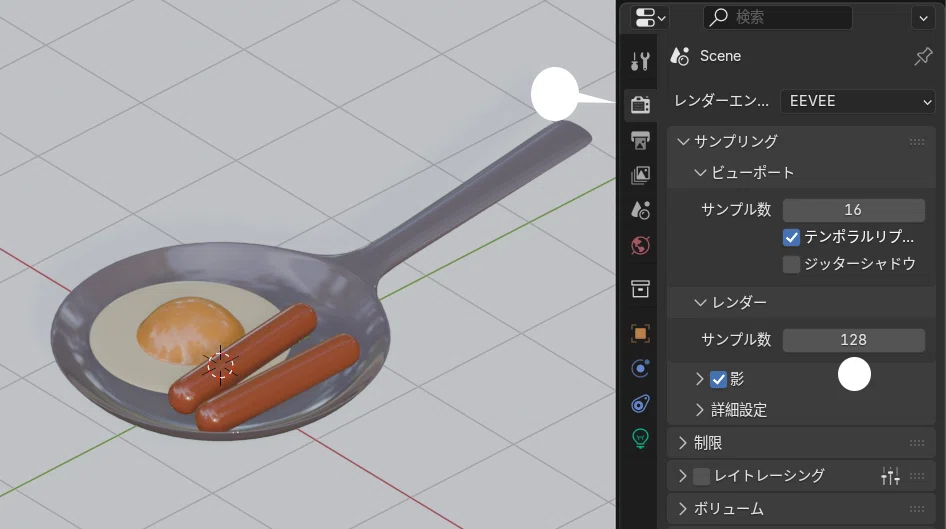Toggle the pin icon beside Scene
The image size is (946, 529).
click(x=923, y=57)
